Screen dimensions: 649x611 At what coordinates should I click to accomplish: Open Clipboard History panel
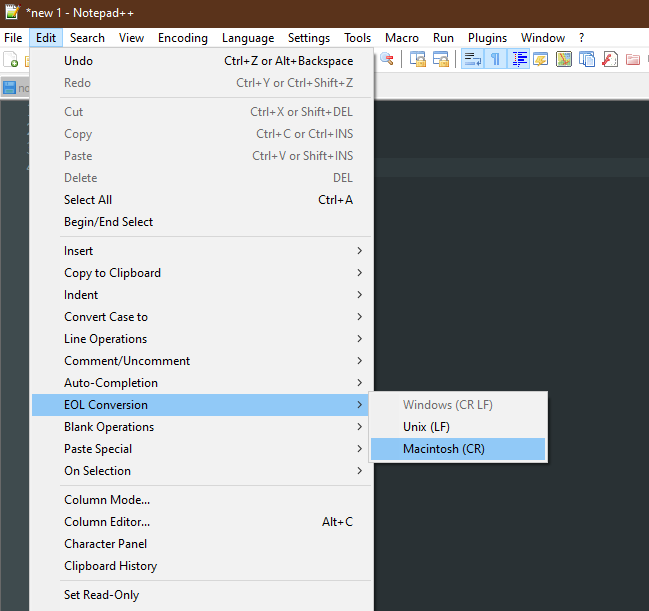pos(202,566)
